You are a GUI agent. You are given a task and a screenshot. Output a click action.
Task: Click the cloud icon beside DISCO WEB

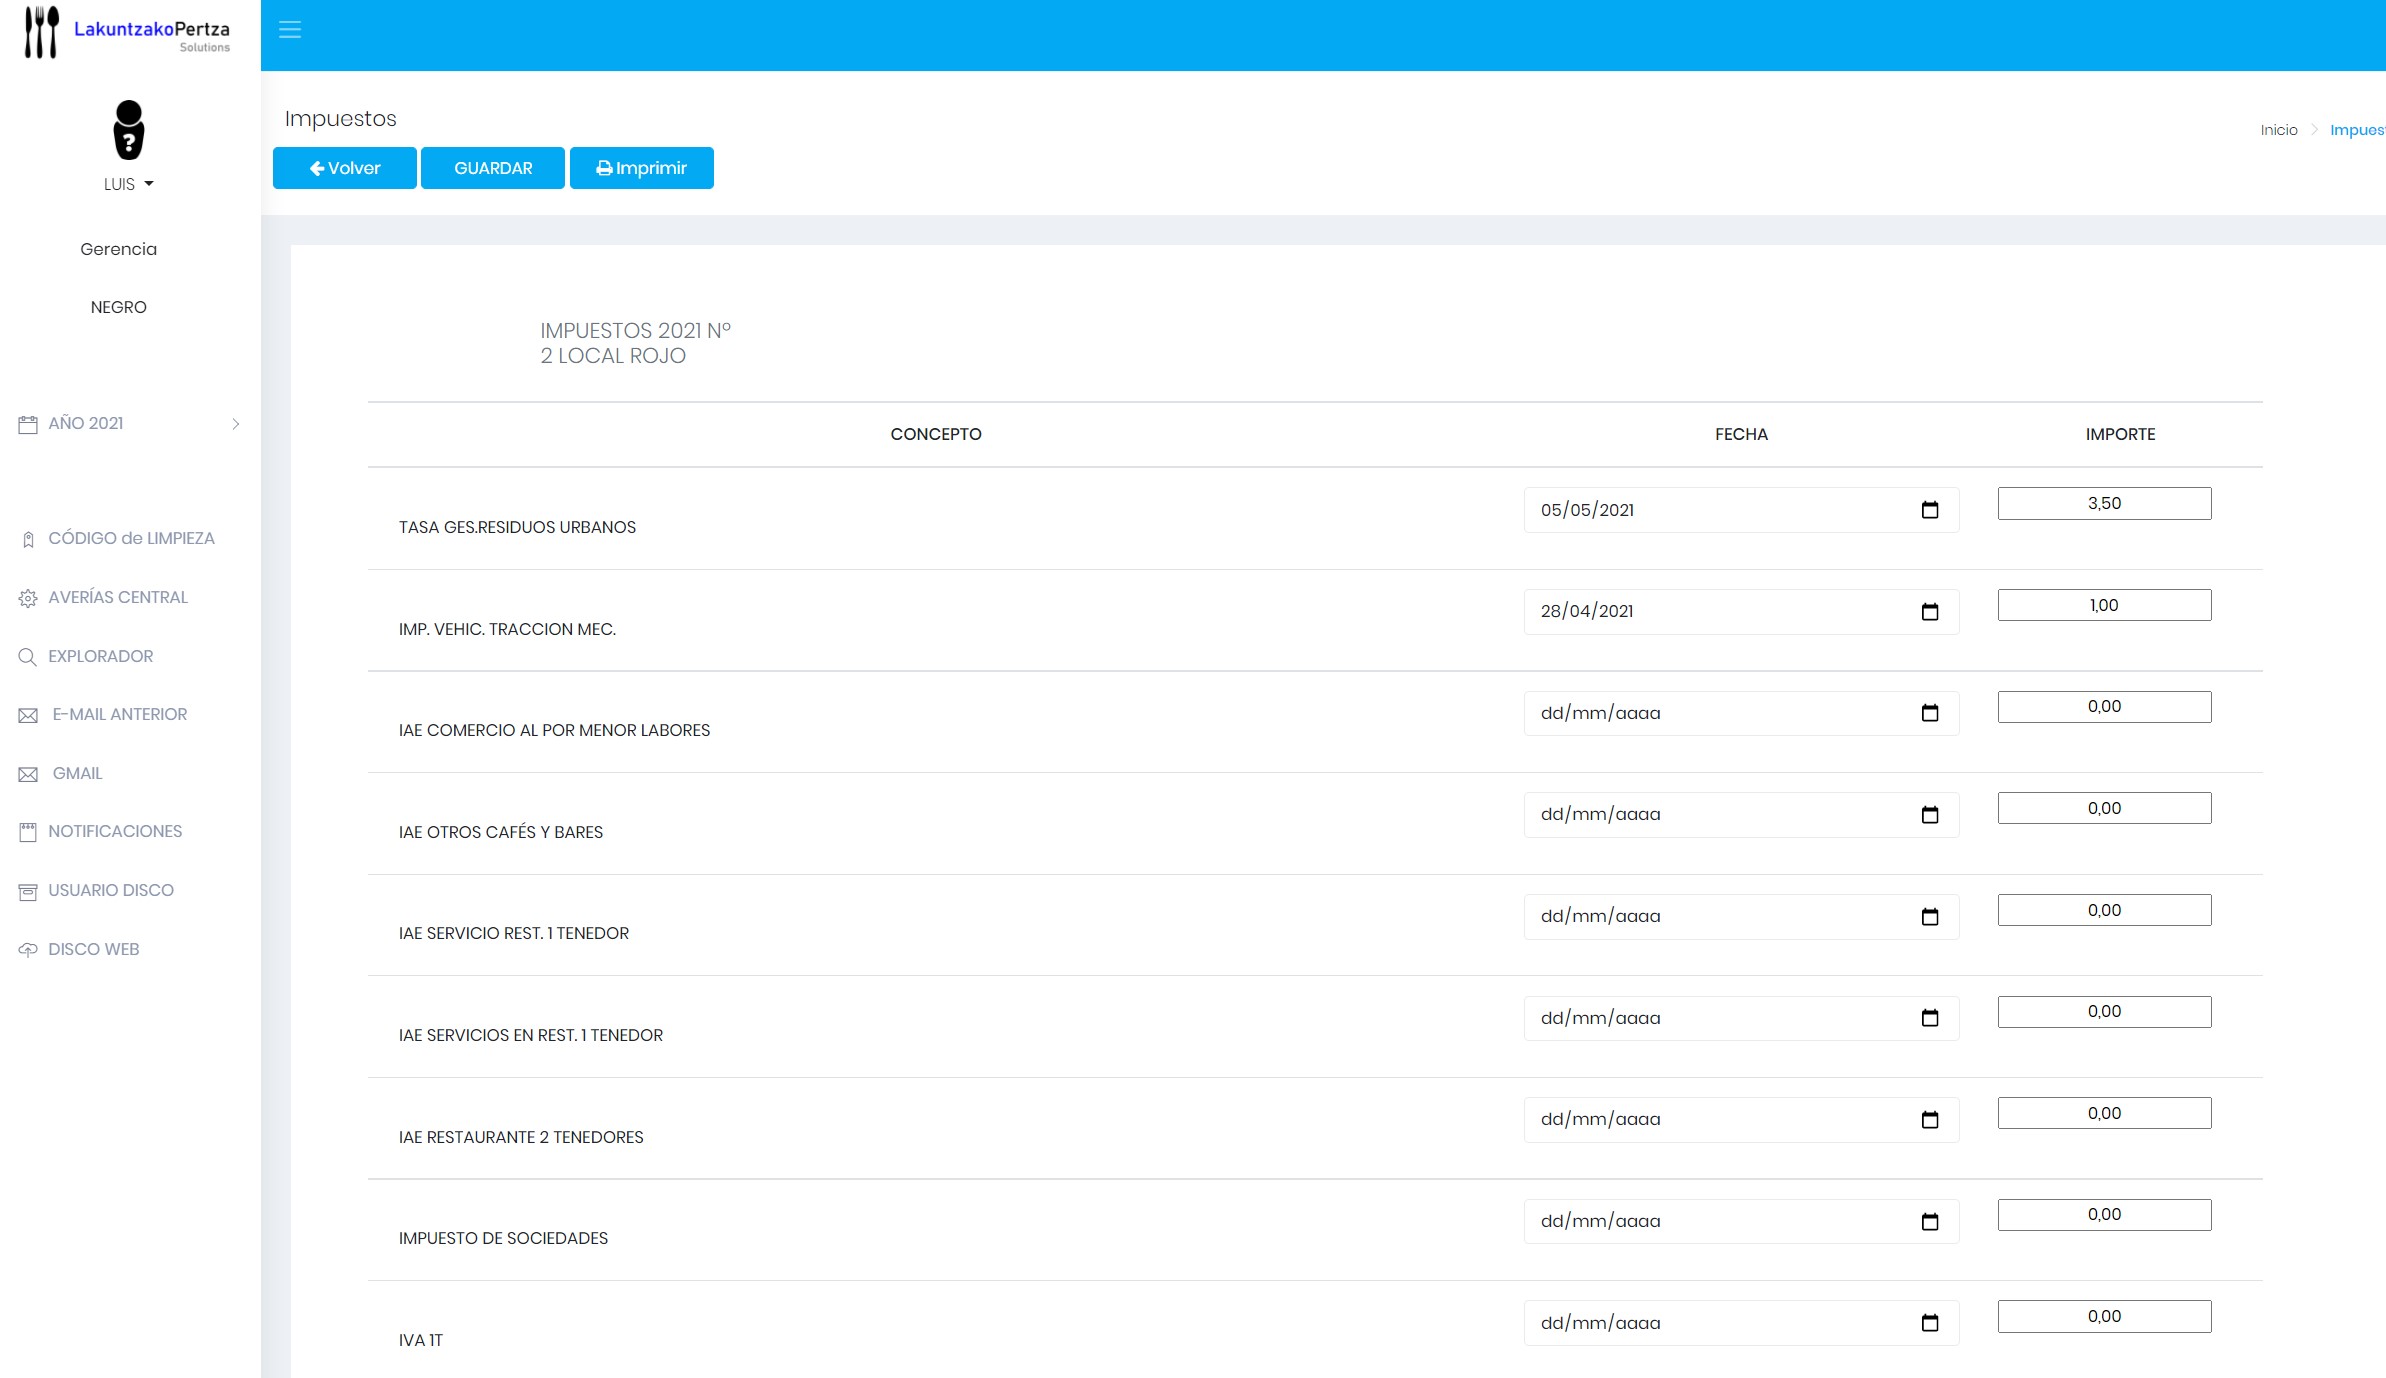[28, 950]
